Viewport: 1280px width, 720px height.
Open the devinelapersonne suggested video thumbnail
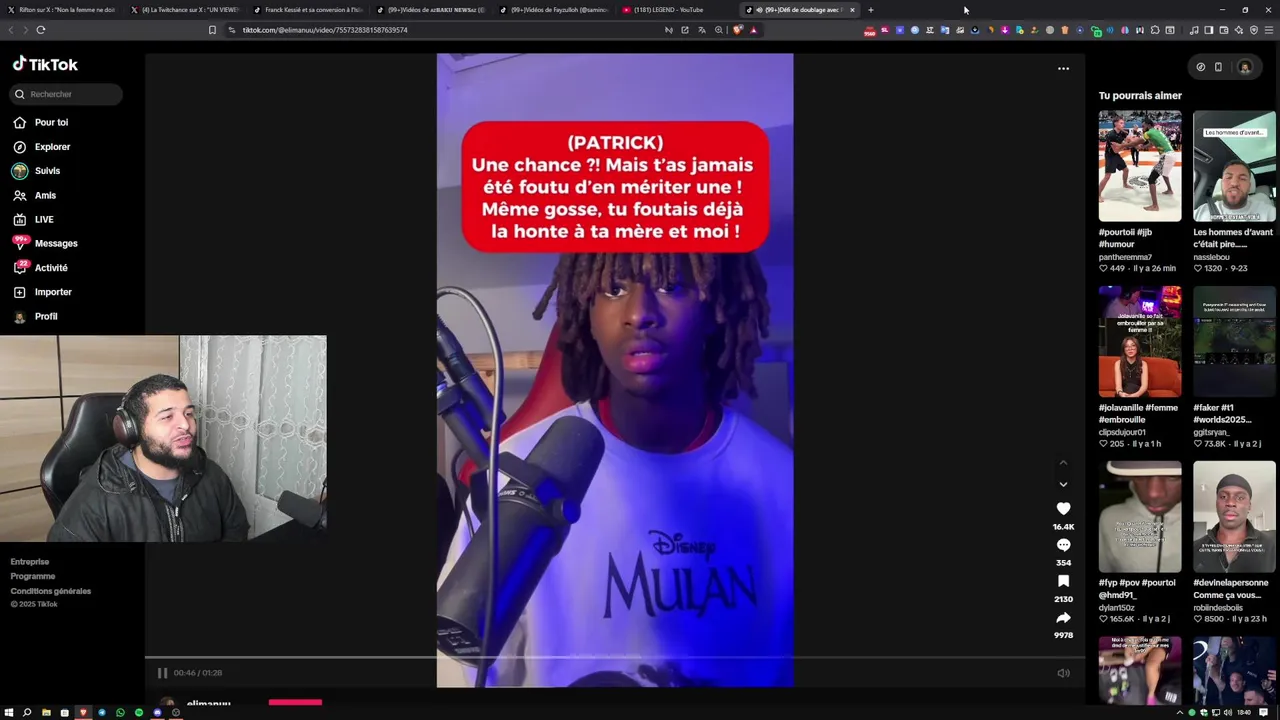(x=1234, y=517)
